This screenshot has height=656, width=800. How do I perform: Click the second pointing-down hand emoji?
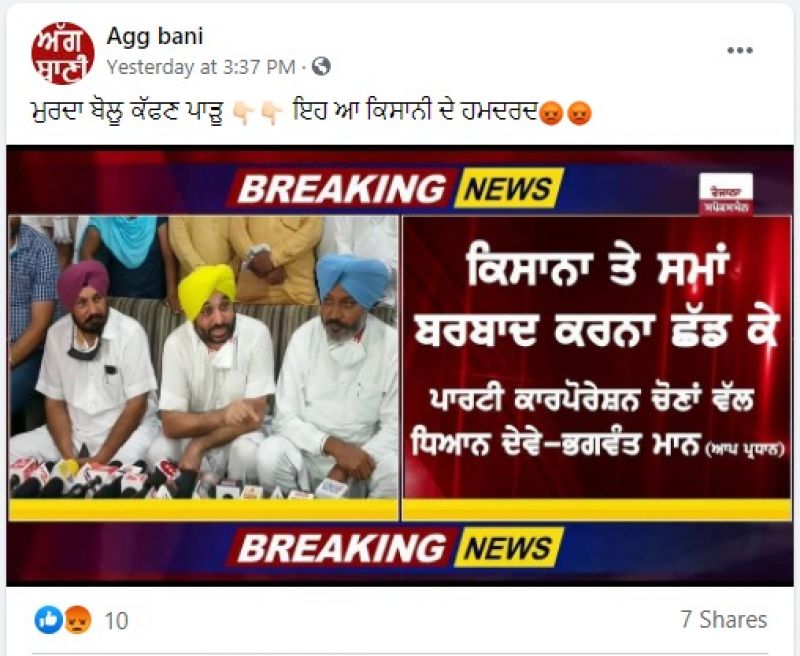(271, 113)
